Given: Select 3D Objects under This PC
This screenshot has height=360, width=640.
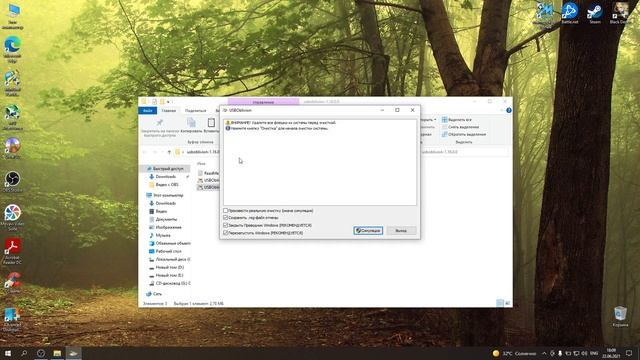Looking at the screenshot, I should coord(169,243).
